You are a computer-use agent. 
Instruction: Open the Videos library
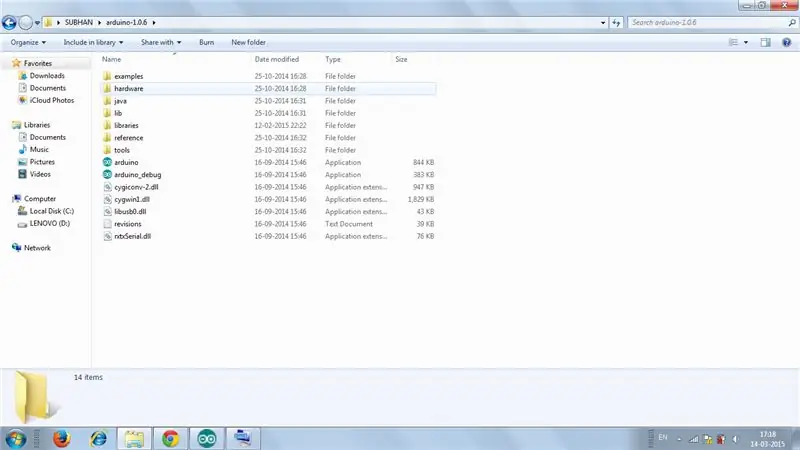point(40,174)
